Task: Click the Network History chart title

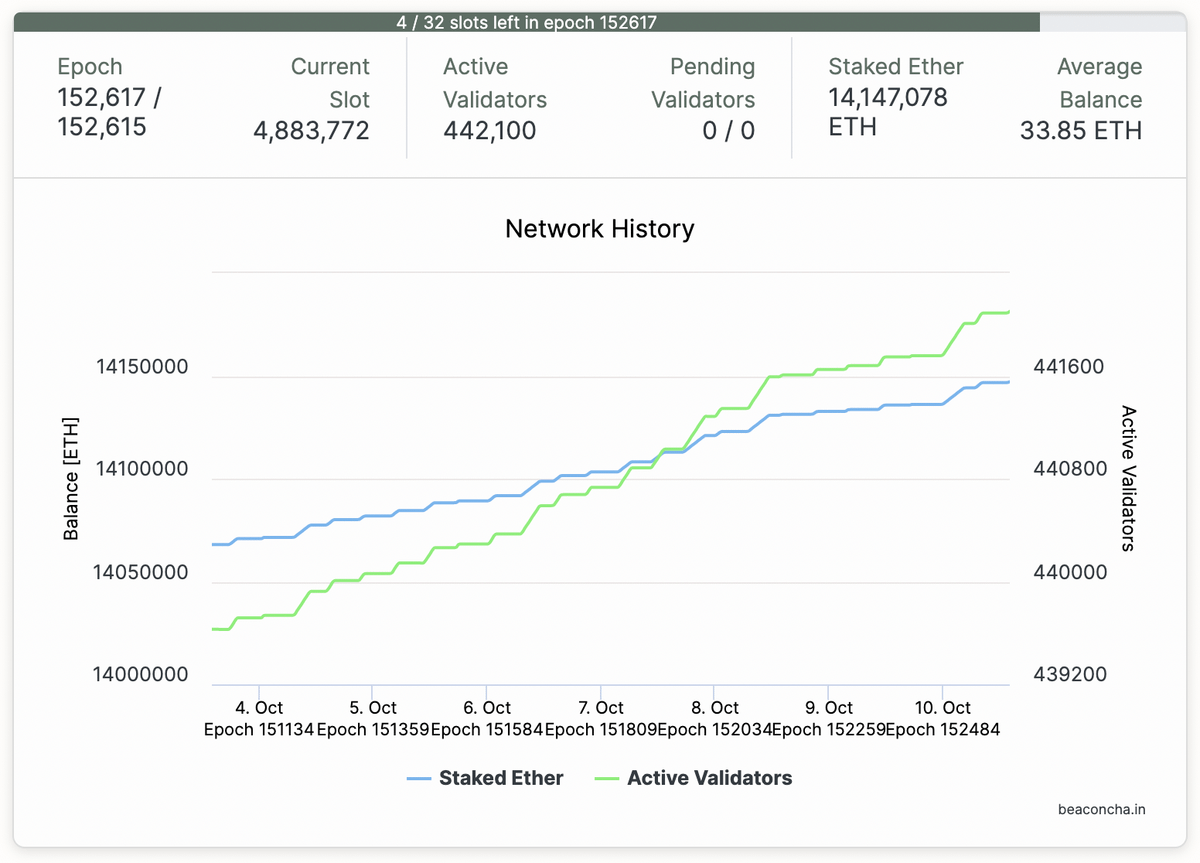Action: click(599, 229)
